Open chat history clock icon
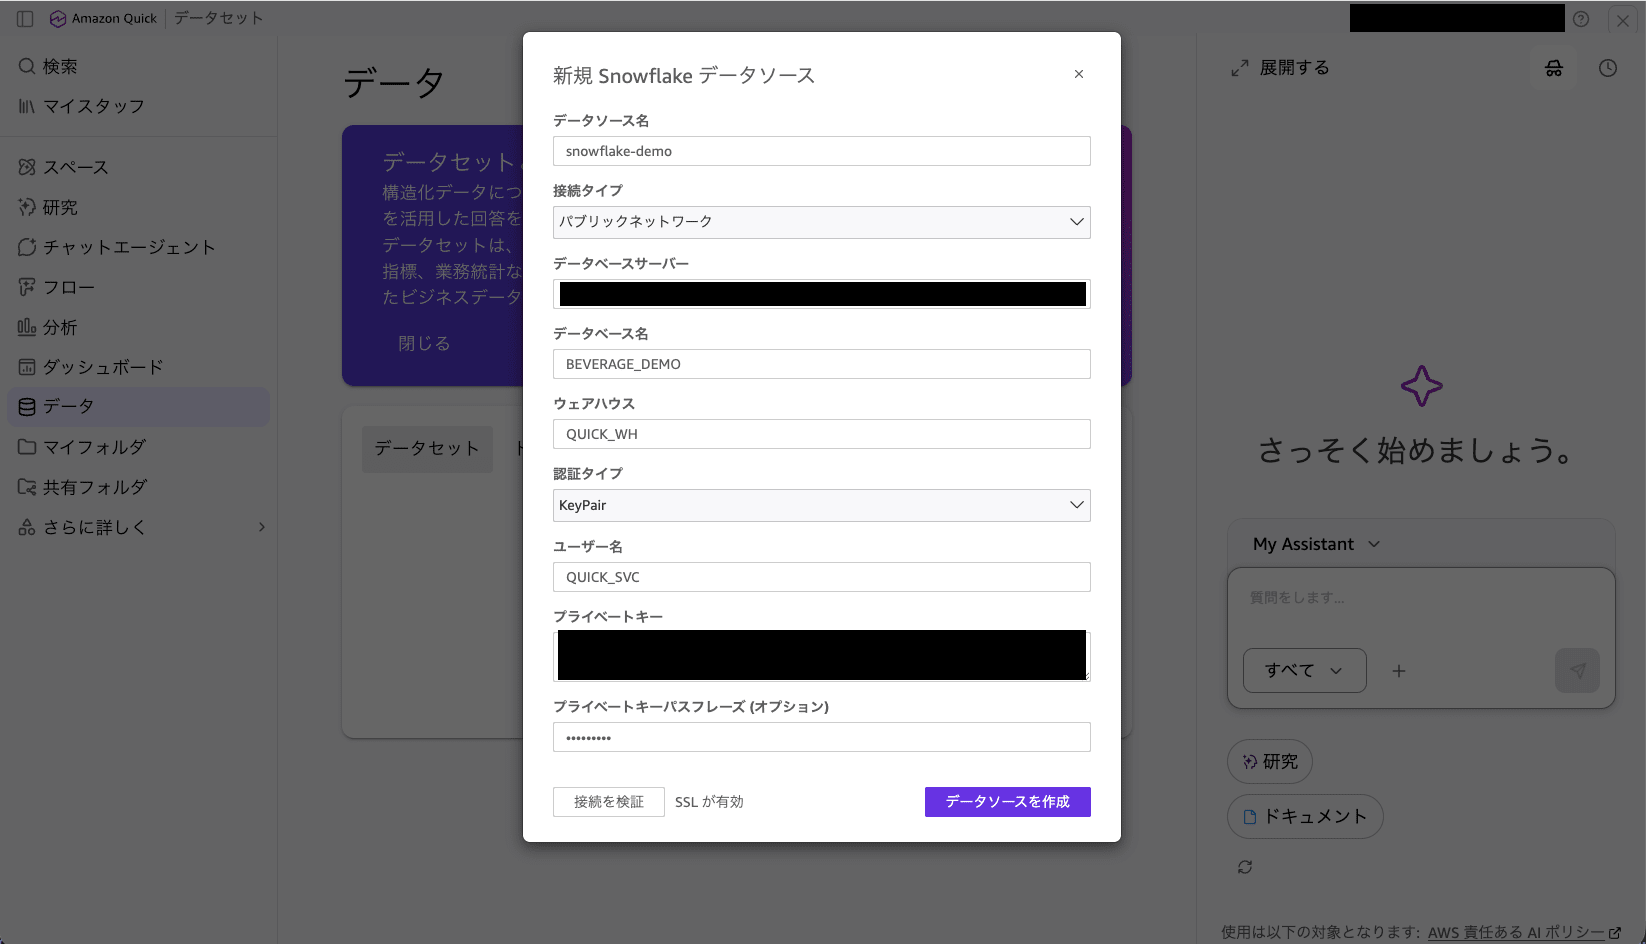The height and width of the screenshot is (944, 1646). pyautogui.click(x=1608, y=68)
